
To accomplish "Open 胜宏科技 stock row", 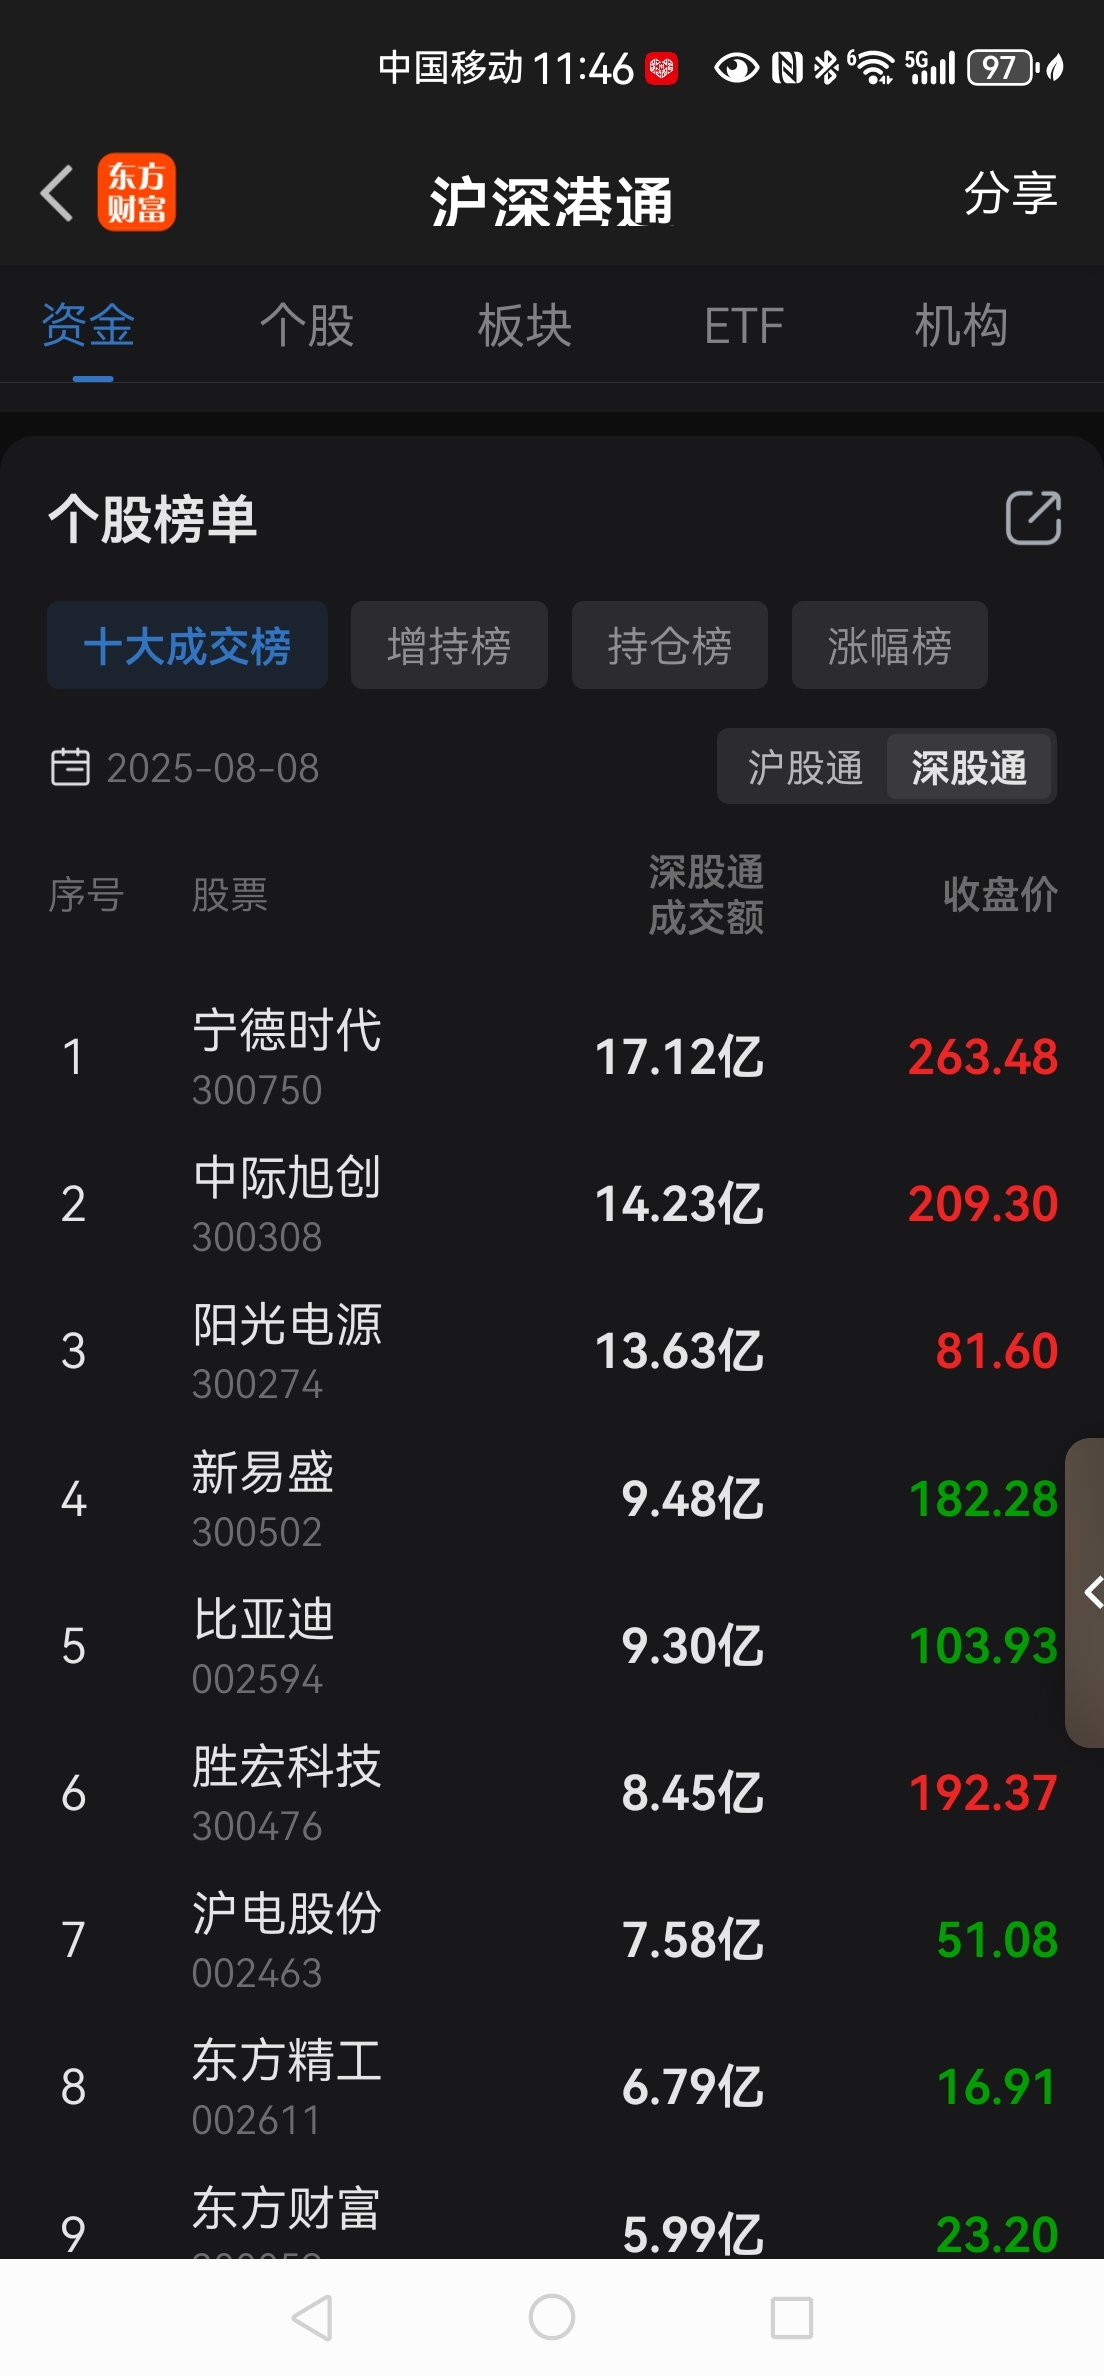I will [552, 1793].
